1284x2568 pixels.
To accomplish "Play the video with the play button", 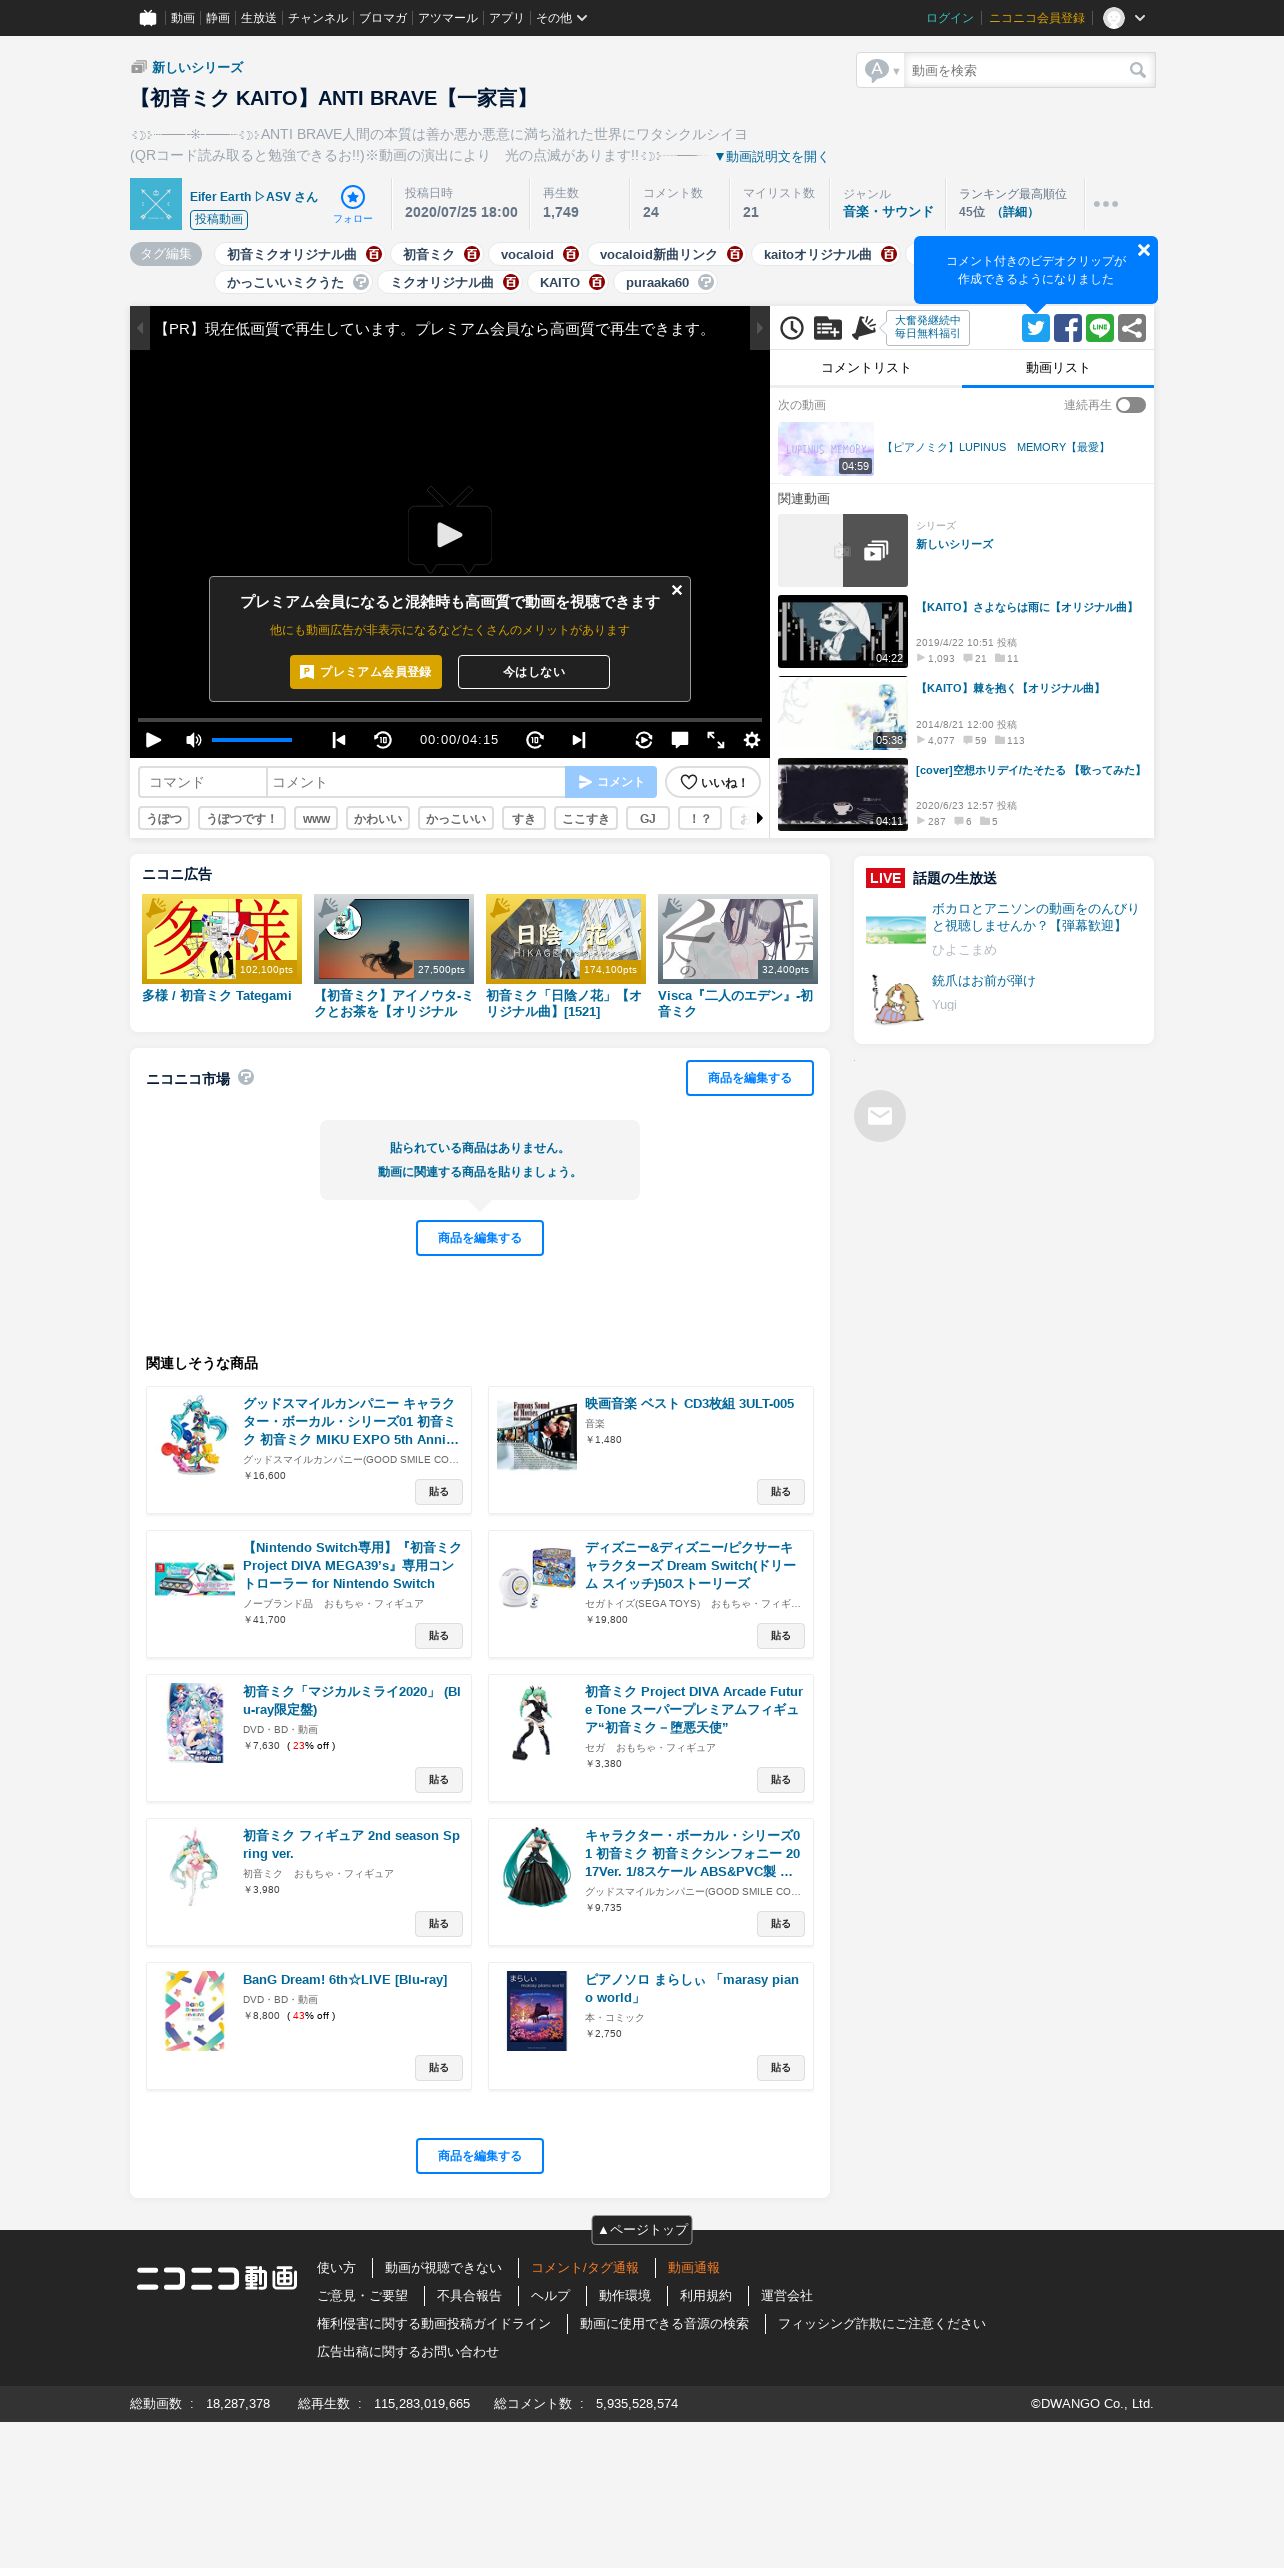I will [154, 740].
